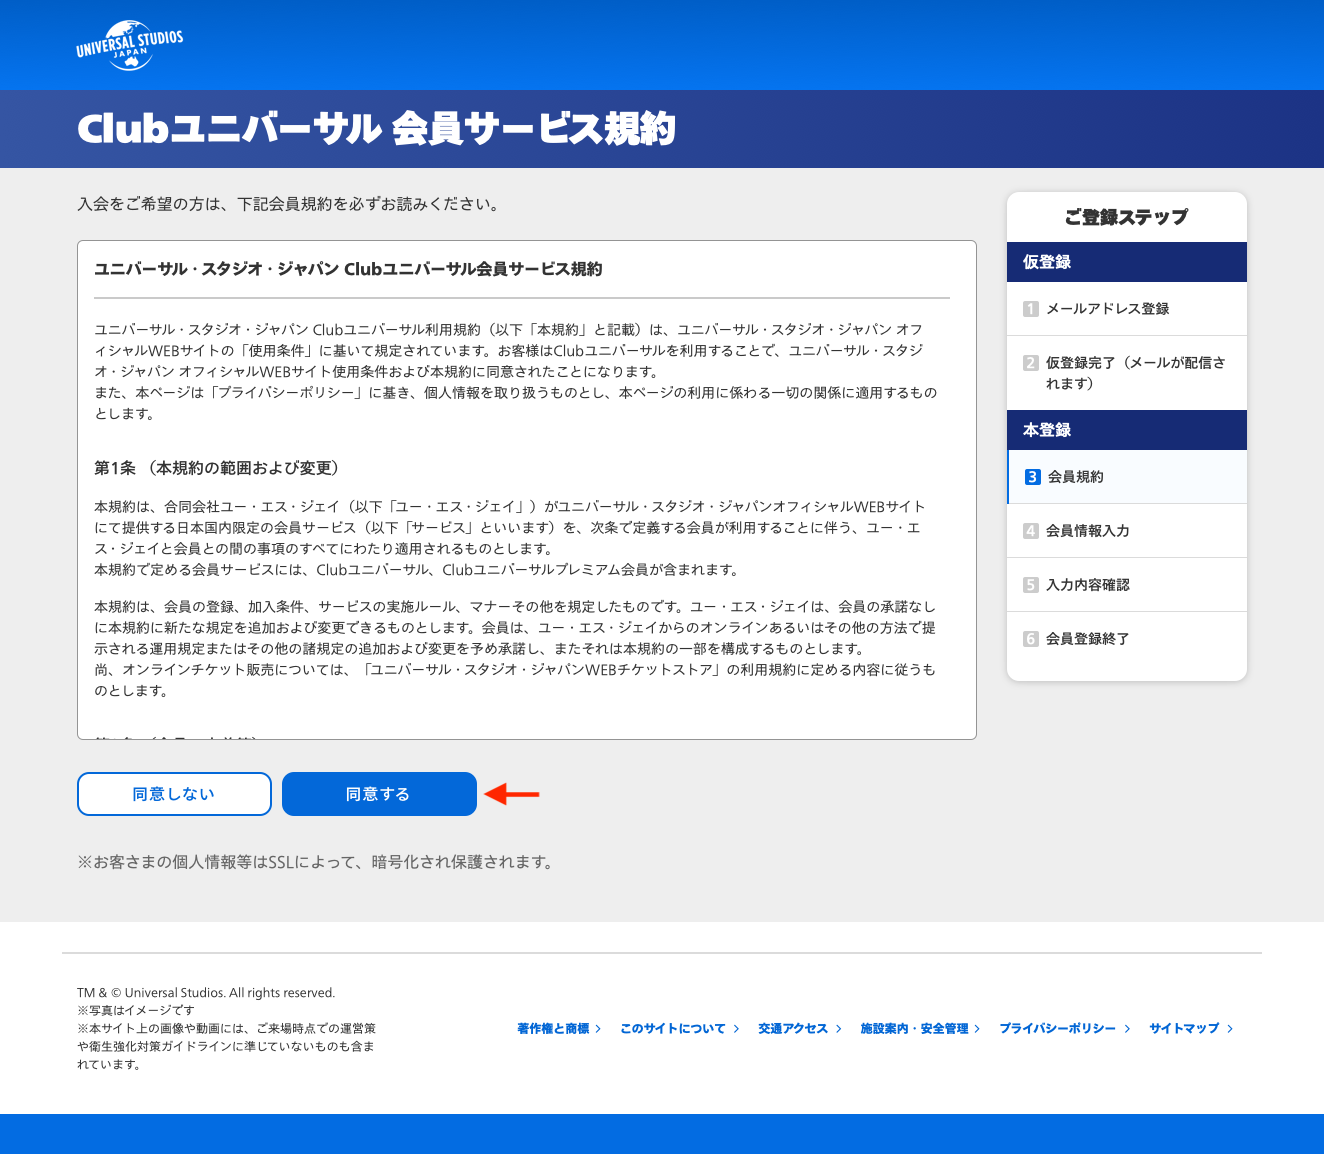Click the Universal Studios Japan logo
The image size is (1324, 1154).
pos(130,45)
